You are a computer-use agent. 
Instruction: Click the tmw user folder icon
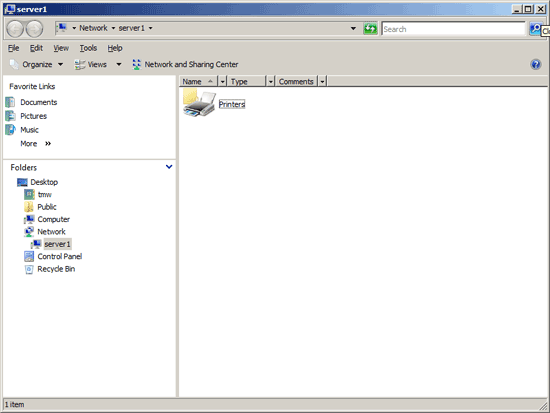[29, 194]
